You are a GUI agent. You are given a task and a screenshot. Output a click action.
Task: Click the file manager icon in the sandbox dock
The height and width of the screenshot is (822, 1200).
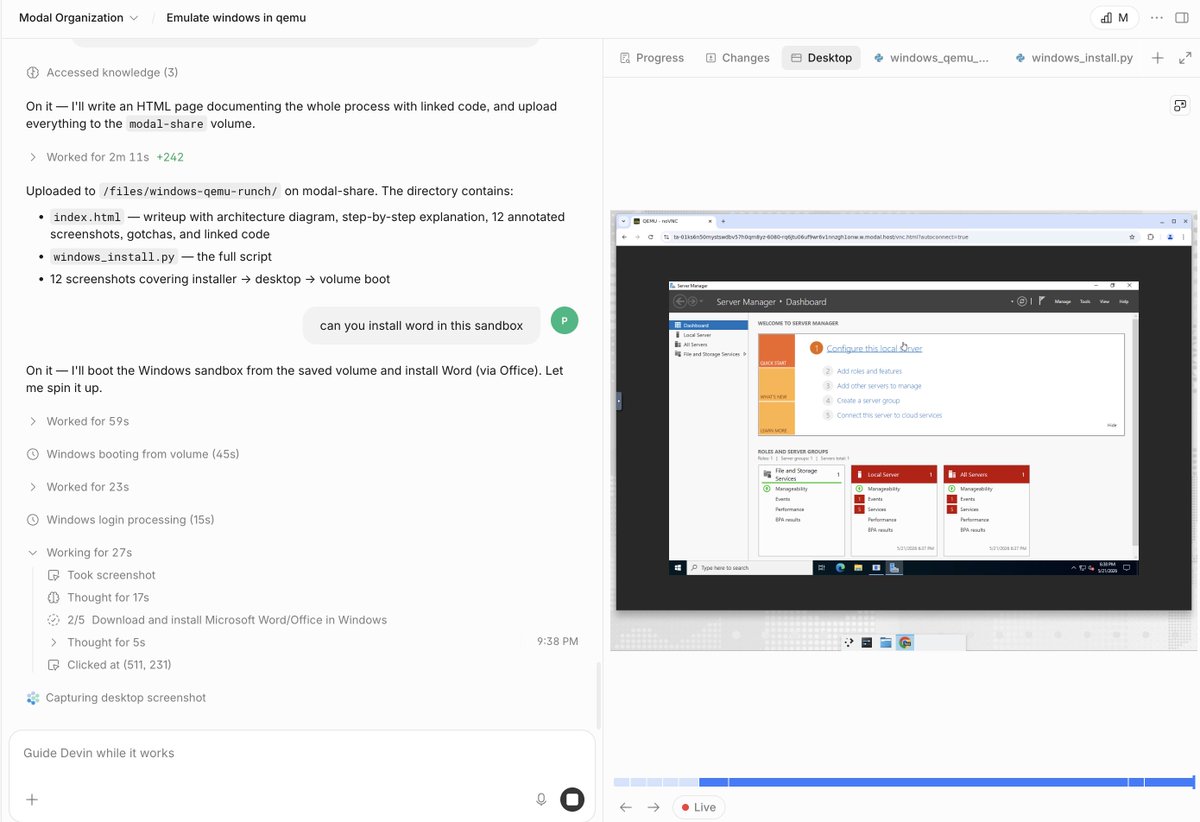[x=886, y=643]
